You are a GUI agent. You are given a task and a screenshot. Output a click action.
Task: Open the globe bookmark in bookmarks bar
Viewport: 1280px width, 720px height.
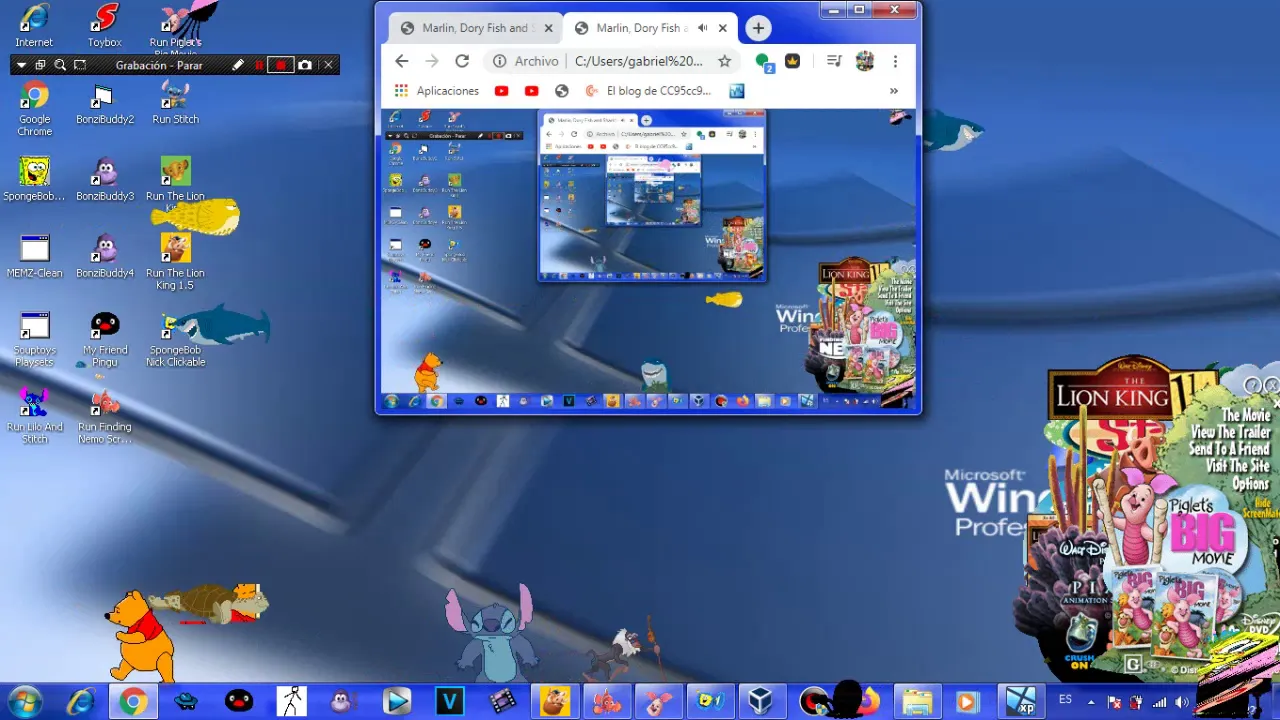[561, 91]
